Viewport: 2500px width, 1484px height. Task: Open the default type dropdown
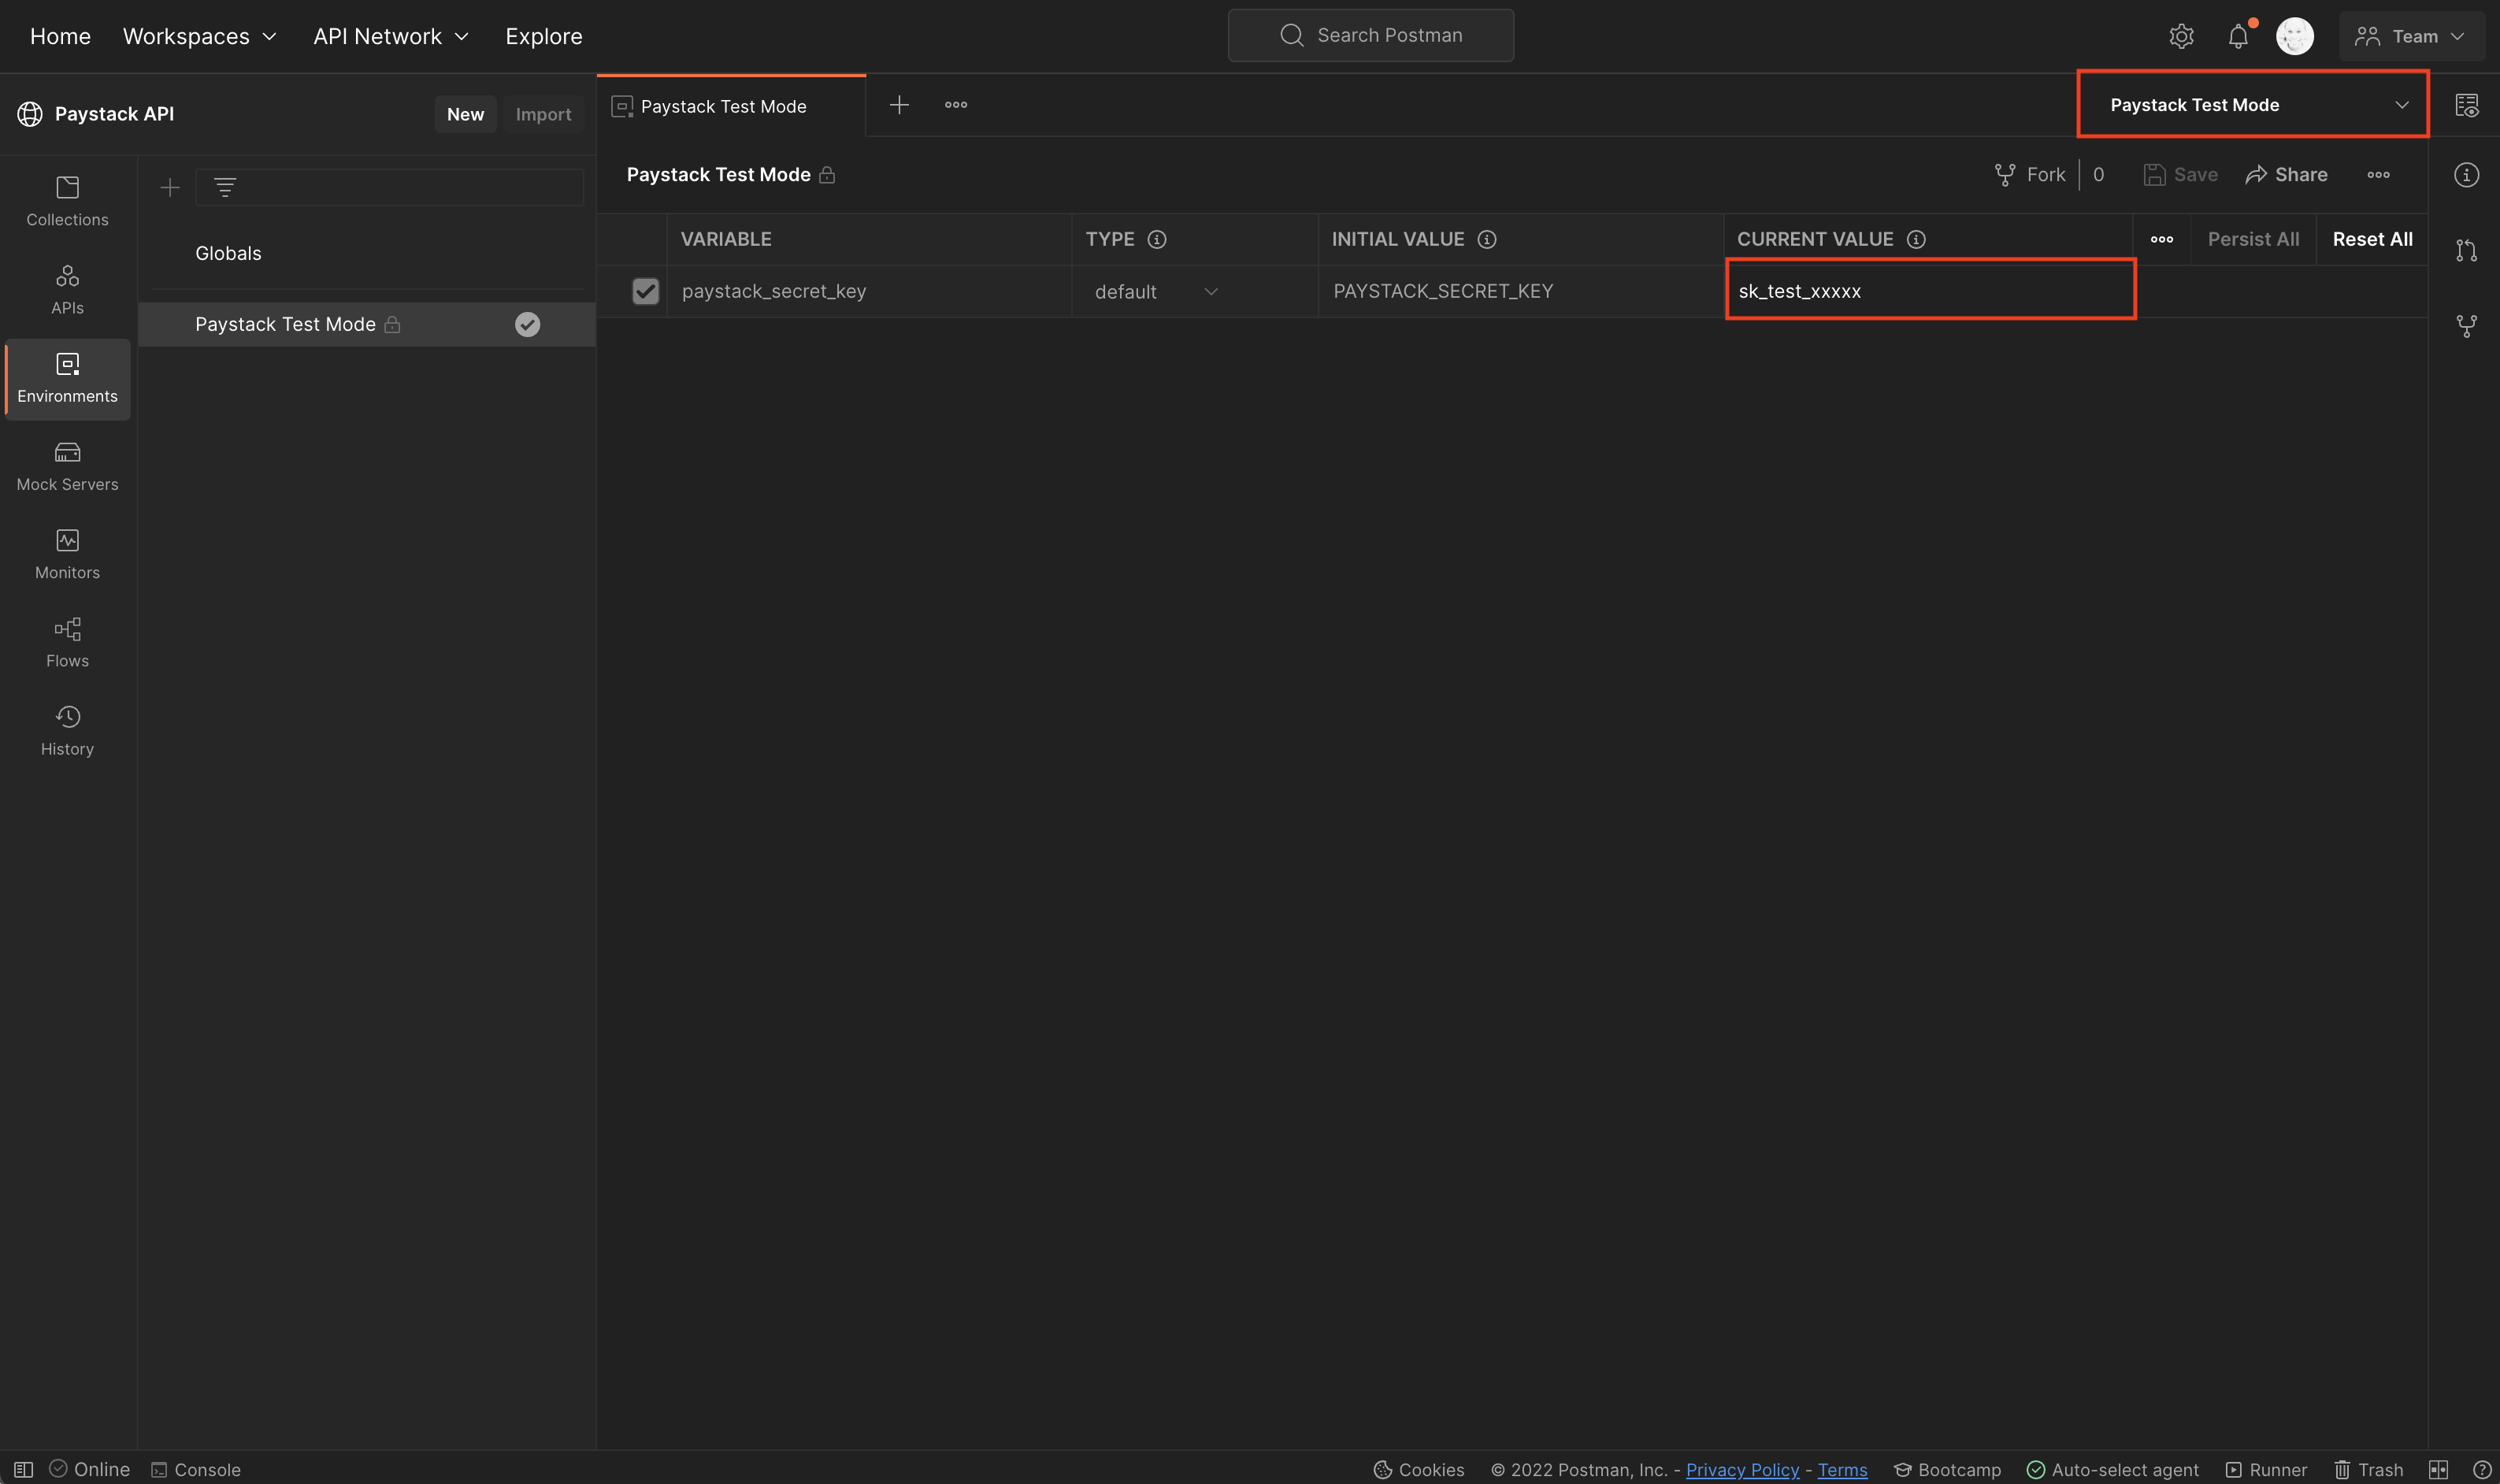pos(1156,291)
